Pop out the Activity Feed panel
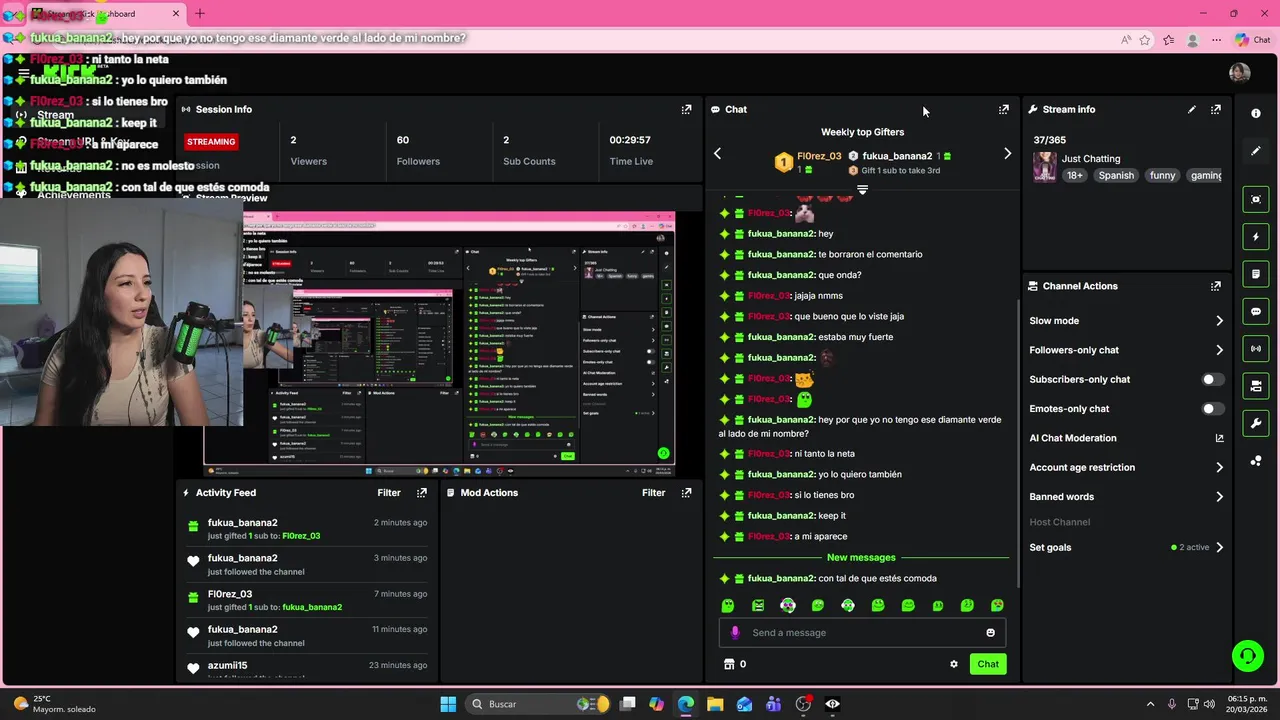Screen dimensions: 1280x720 (422, 493)
